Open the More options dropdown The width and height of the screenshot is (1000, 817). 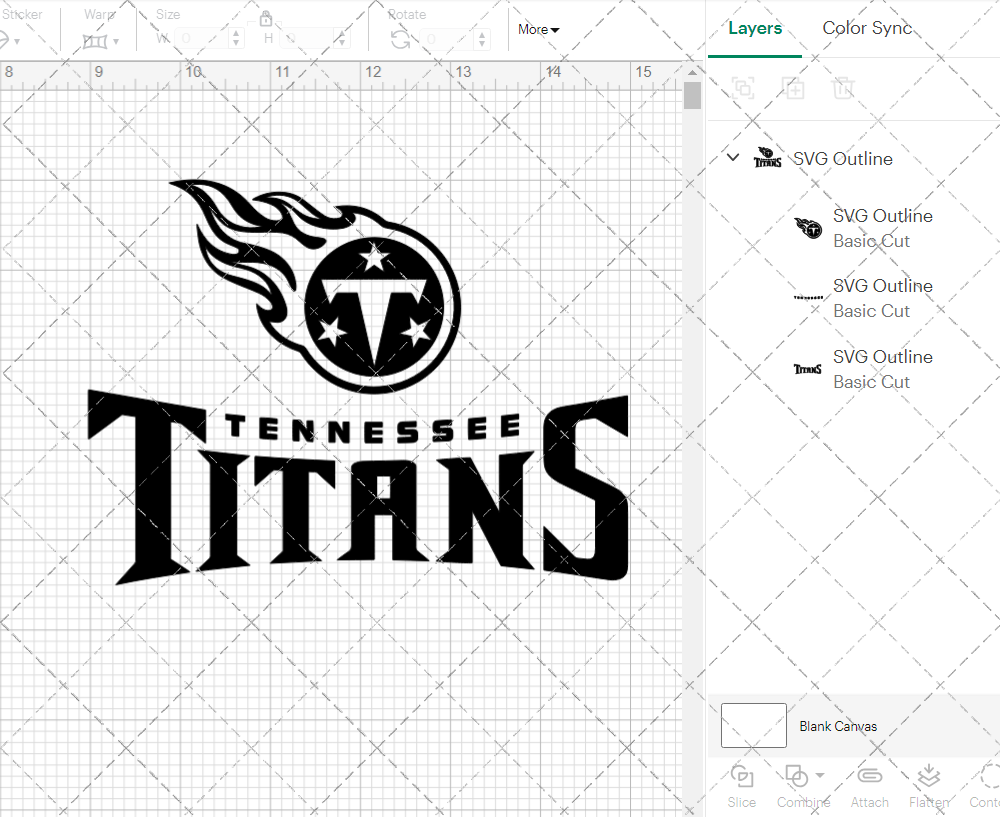(x=538, y=30)
